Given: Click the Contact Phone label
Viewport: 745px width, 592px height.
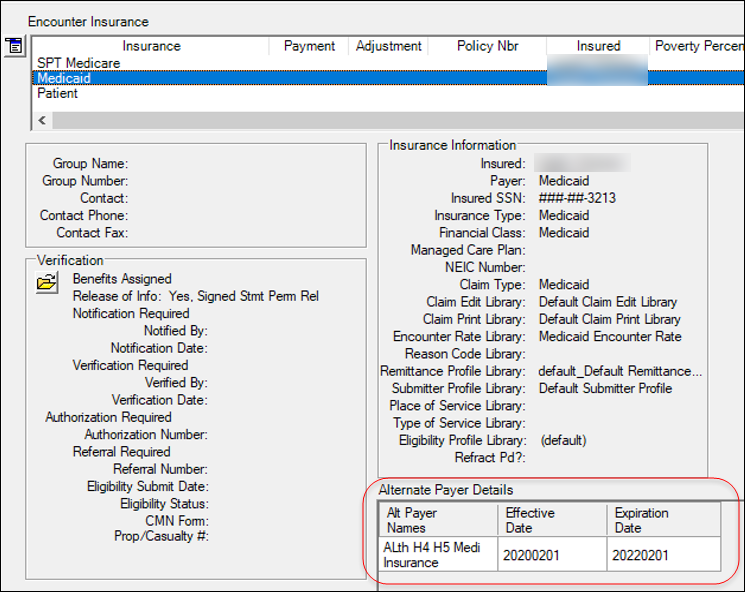Looking at the screenshot, I should [84, 215].
